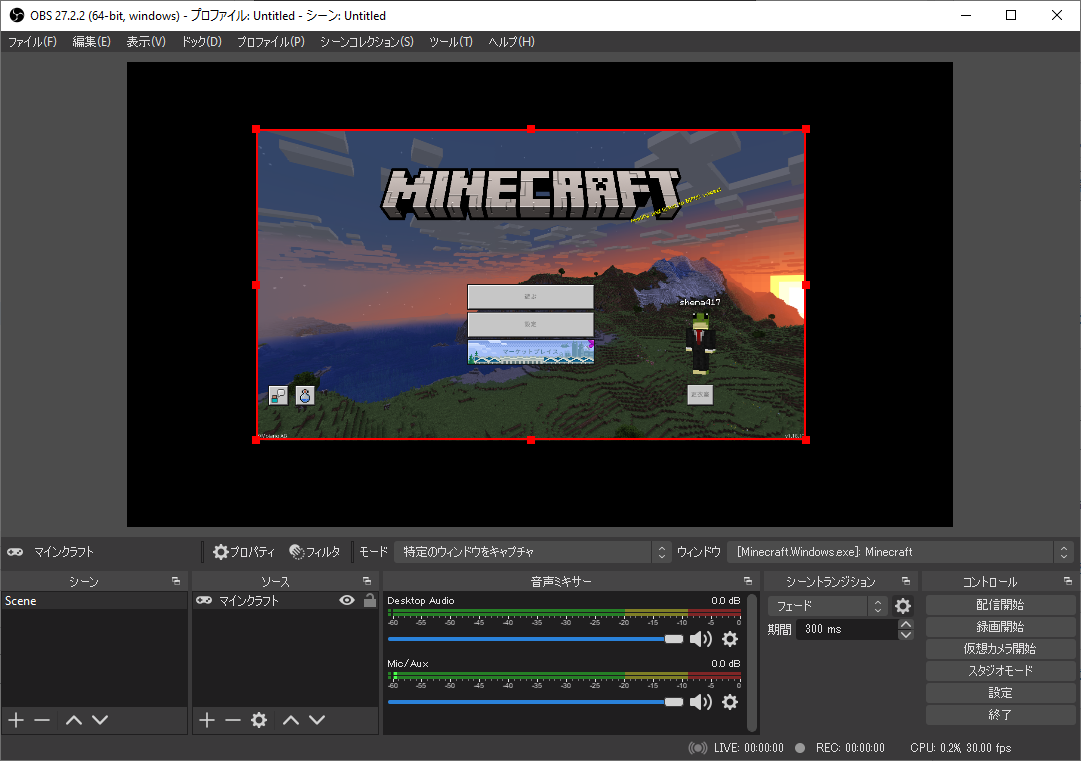Add a new scene with plus icon

16,720
